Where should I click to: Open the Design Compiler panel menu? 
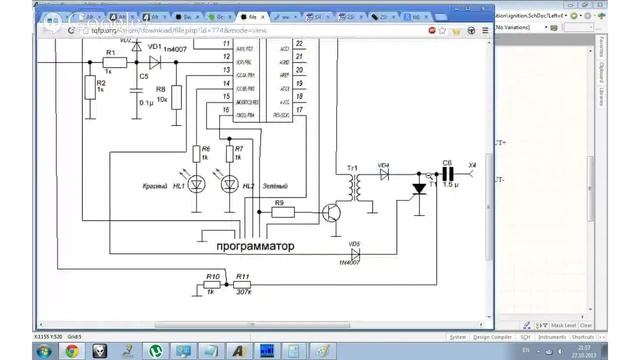pyautogui.click(x=492, y=337)
